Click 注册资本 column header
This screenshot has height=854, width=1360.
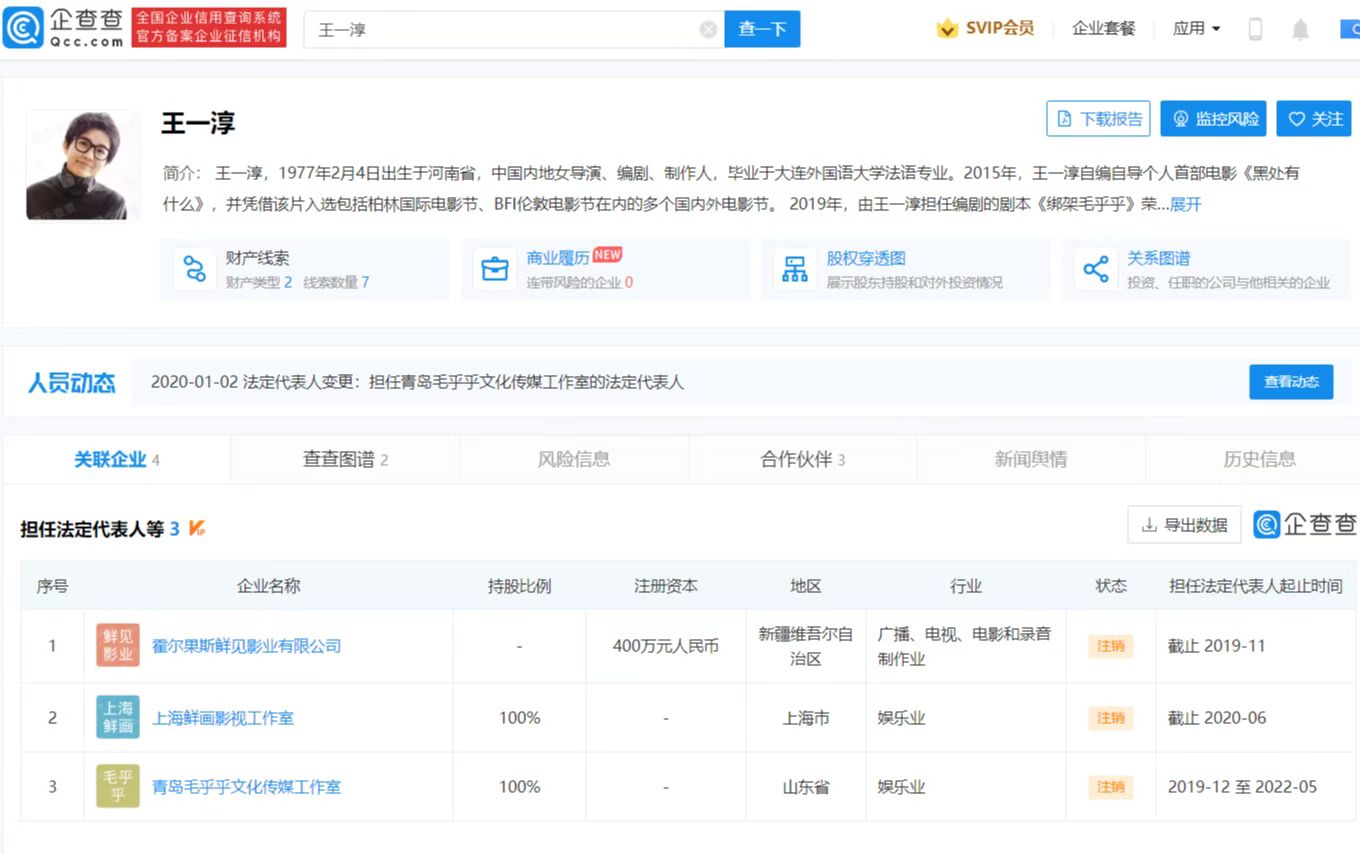666,586
